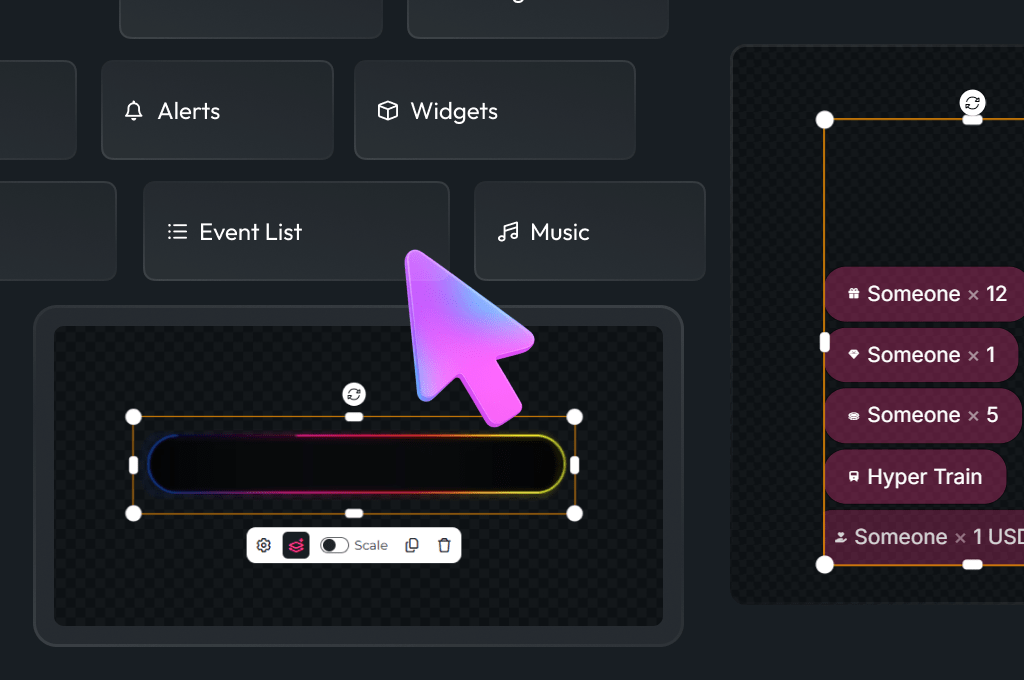Select the rainbow gradient progress bar

(x=356, y=464)
